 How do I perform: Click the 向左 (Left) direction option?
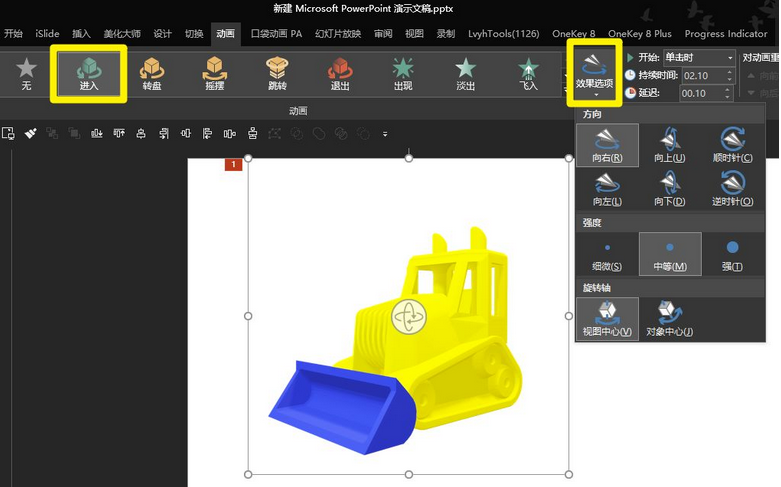pos(607,188)
